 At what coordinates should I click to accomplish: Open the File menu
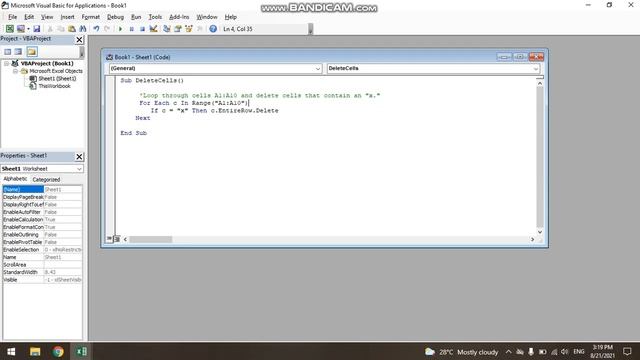click(13, 17)
